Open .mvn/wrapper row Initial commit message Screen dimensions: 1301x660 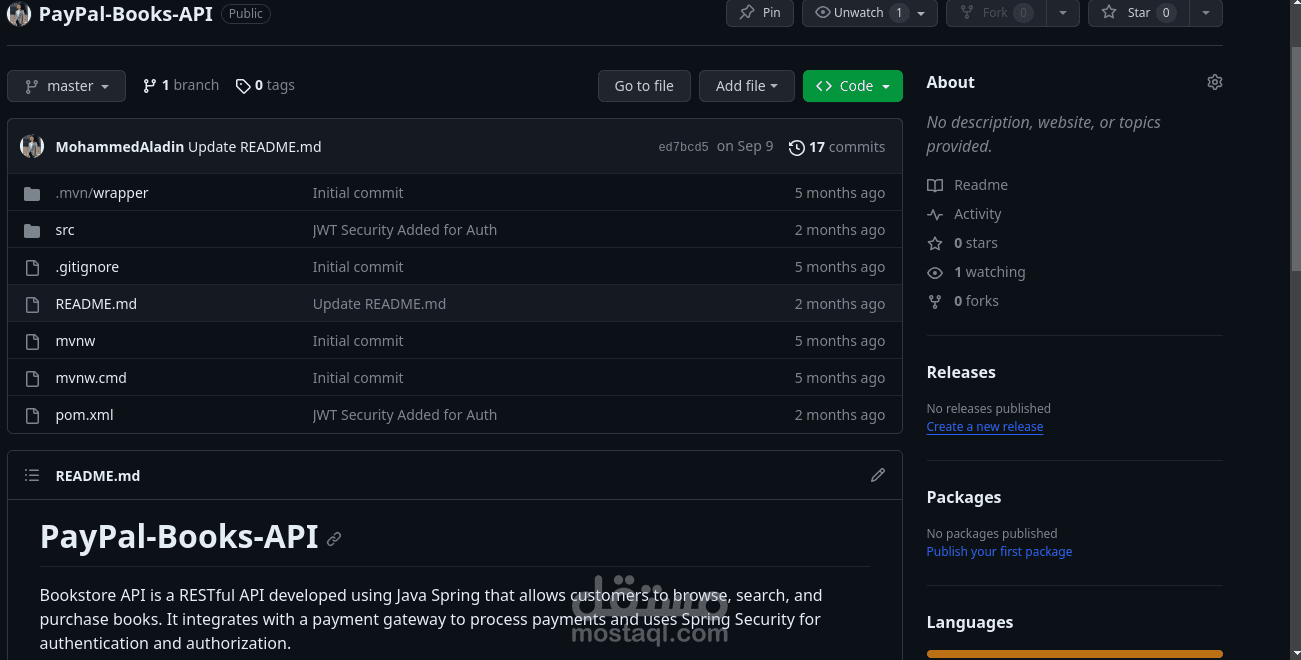pos(358,193)
